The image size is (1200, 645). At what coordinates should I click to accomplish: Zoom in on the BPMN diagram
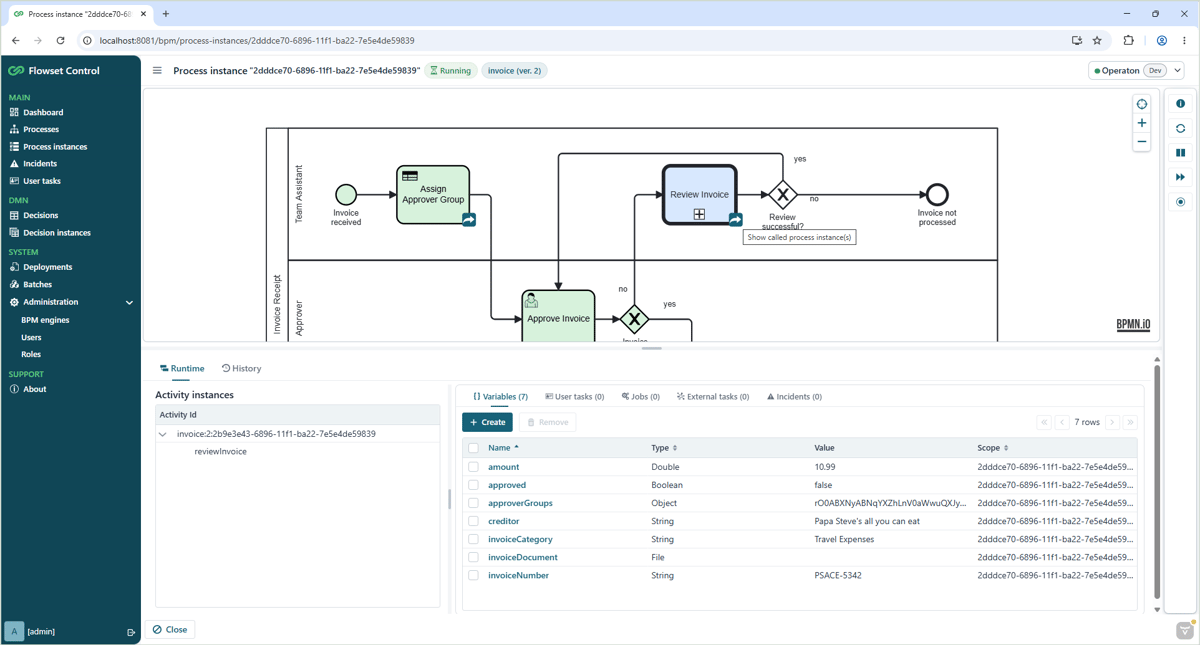point(1142,123)
